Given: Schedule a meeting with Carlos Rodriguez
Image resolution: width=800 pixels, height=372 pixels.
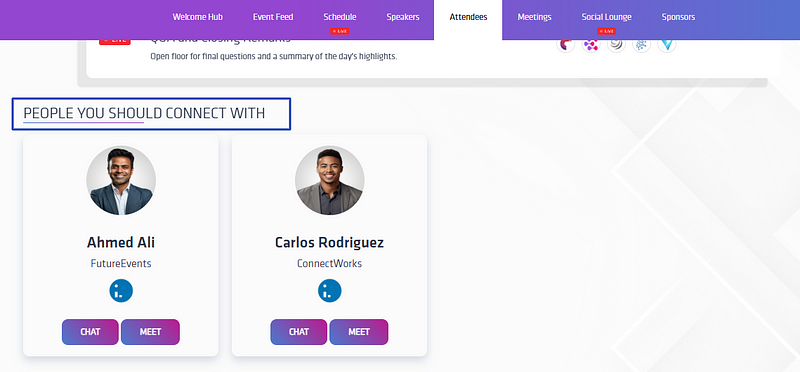Looking at the screenshot, I should pyautogui.click(x=359, y=332).
